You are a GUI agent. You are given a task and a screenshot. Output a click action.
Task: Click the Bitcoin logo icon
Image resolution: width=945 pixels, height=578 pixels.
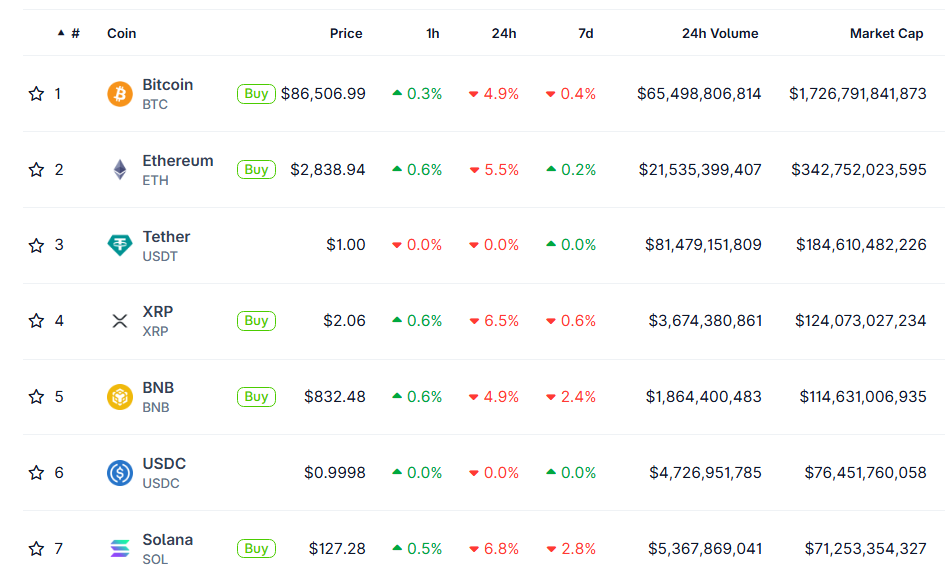[120, 94]
